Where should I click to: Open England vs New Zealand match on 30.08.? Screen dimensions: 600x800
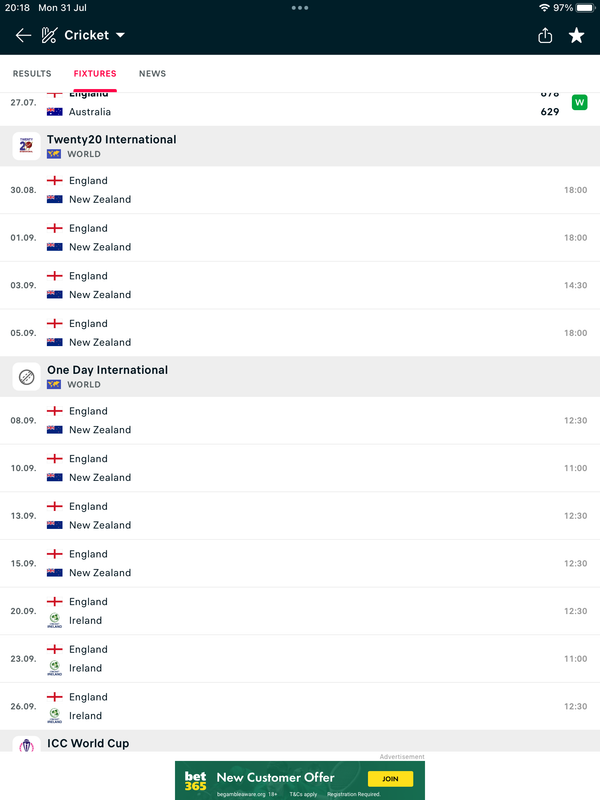coord(300,190)
